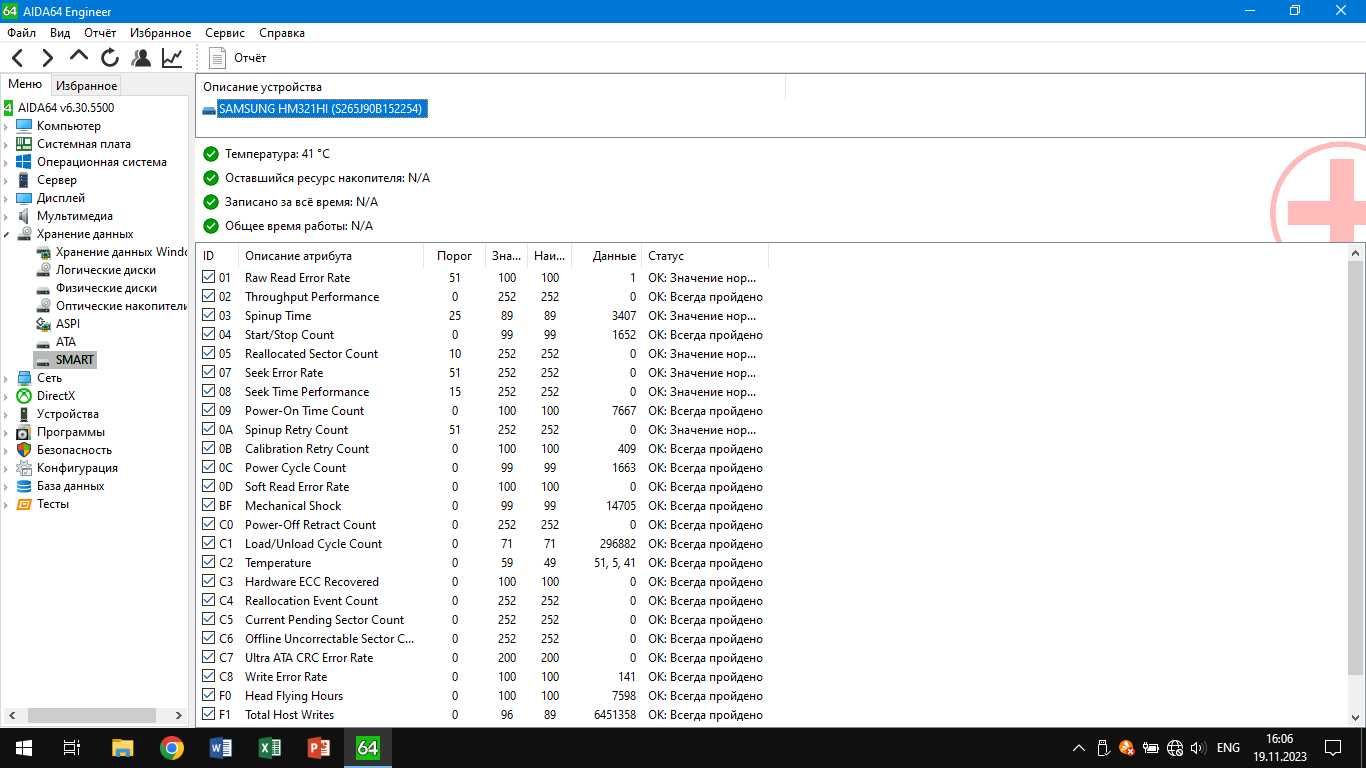This screenshot has height=768, width=1366.
Task: Open the ATA tree item
Action: (66, 342)
